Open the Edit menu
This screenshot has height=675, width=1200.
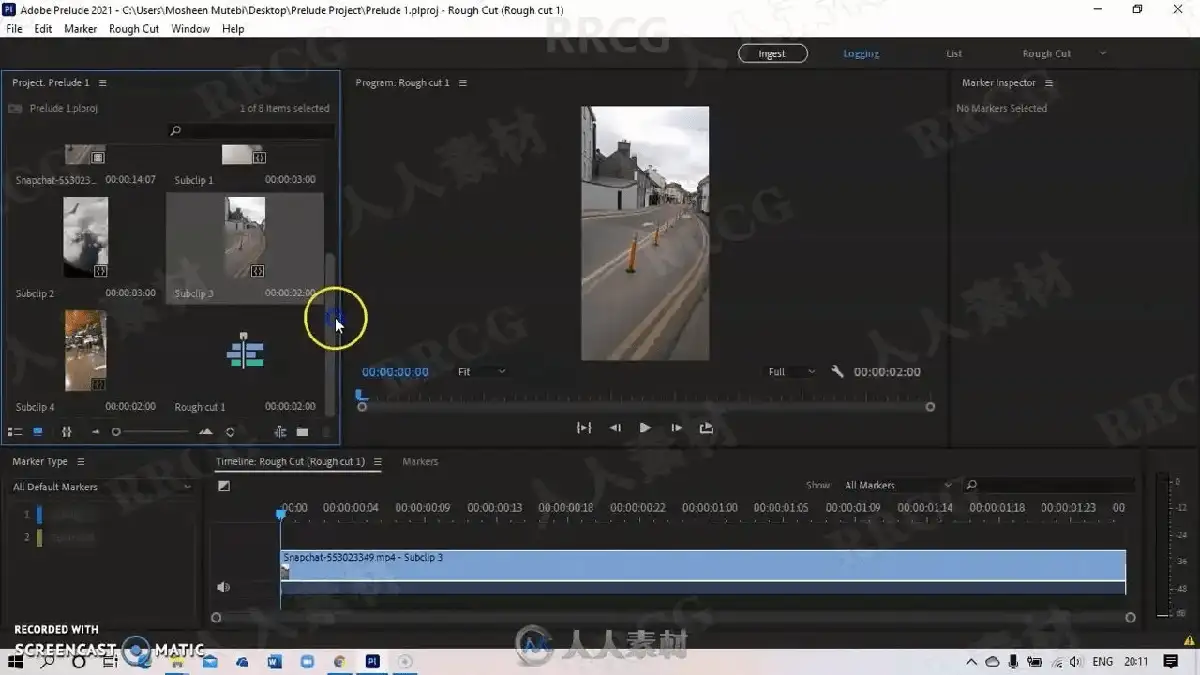click(43, 29)
